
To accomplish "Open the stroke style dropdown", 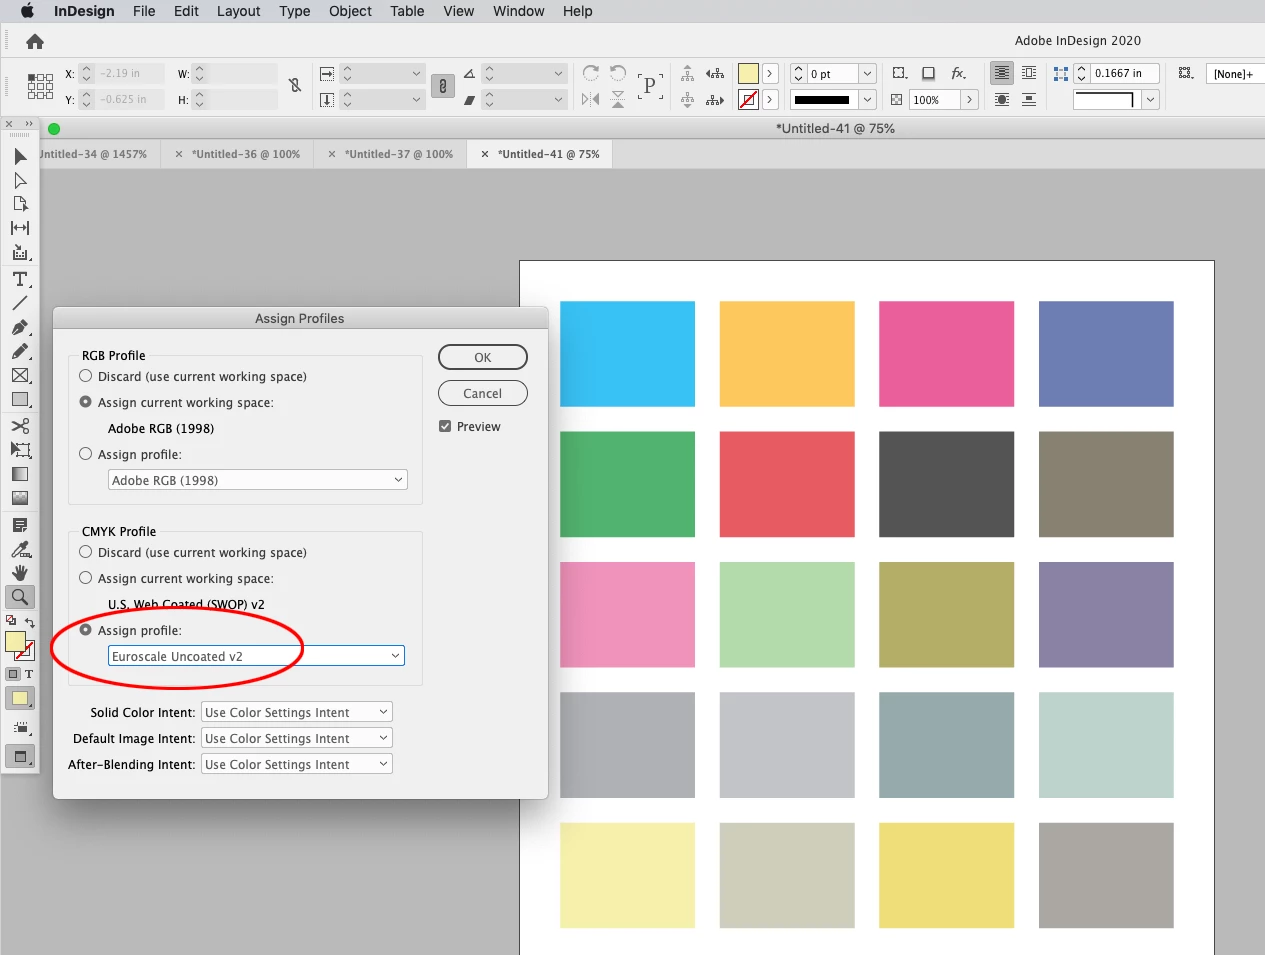I will click(x=868, y=100).
